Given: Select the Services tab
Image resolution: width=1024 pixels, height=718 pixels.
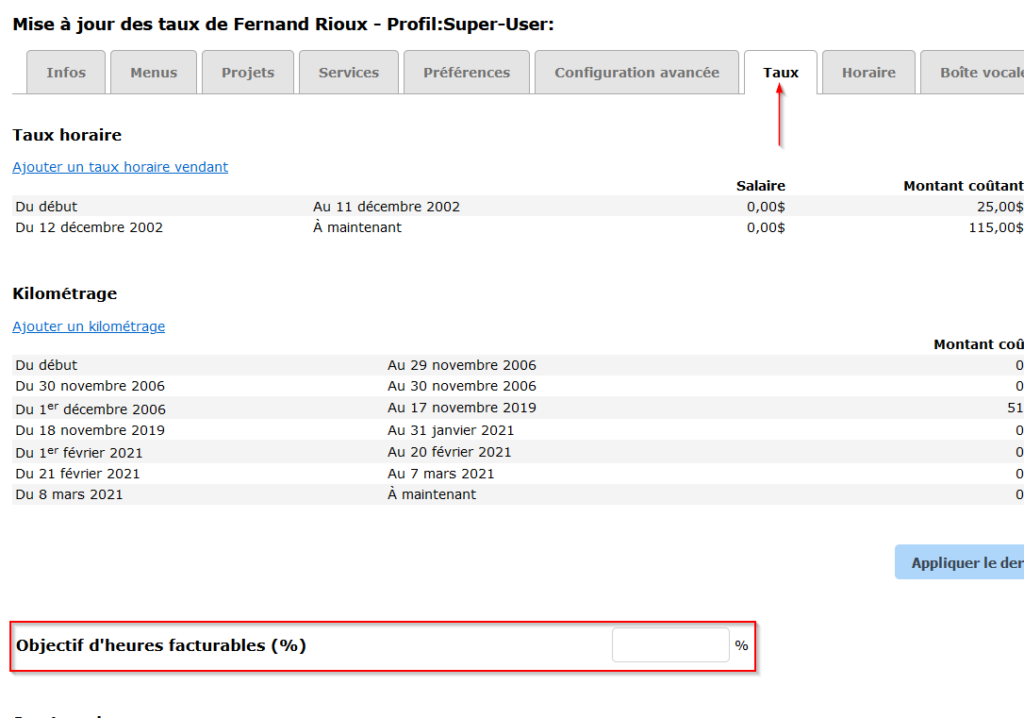Looking at the screenshot, I should click(x=348, y=73).
